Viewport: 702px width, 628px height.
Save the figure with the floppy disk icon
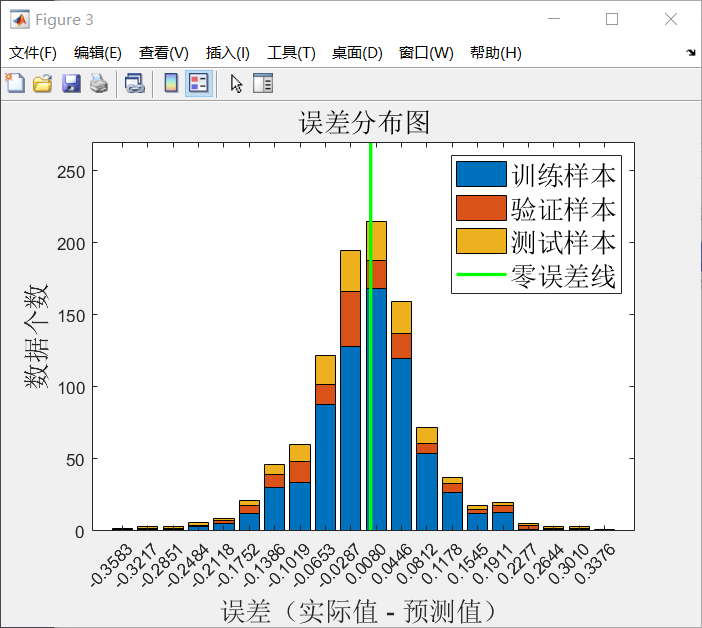71,84
